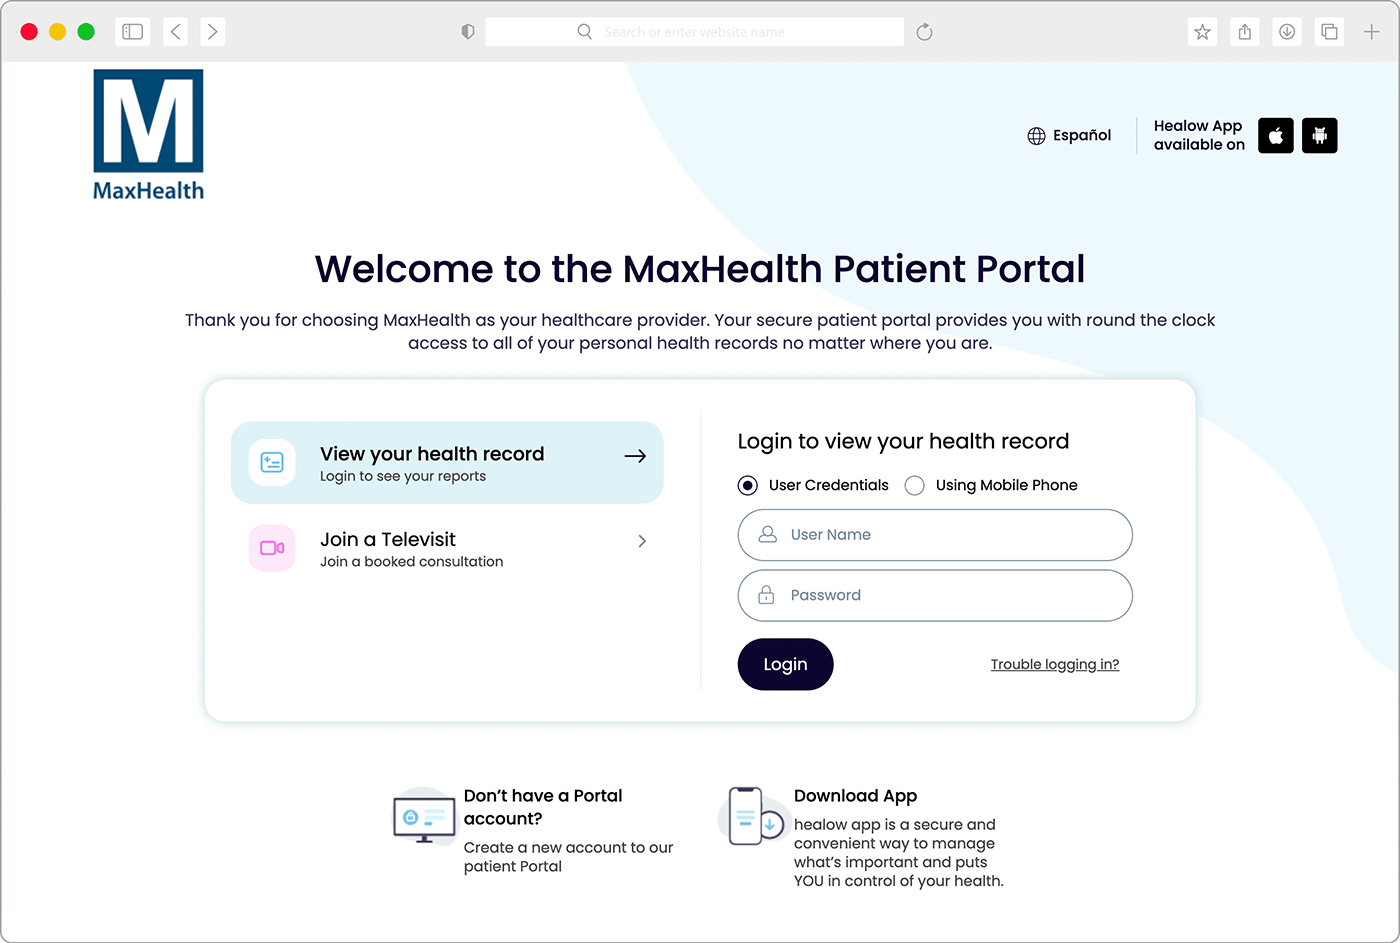Click the MaxHealth logo
This screenshot has width=1400, height=943.
tap(148, 134)
